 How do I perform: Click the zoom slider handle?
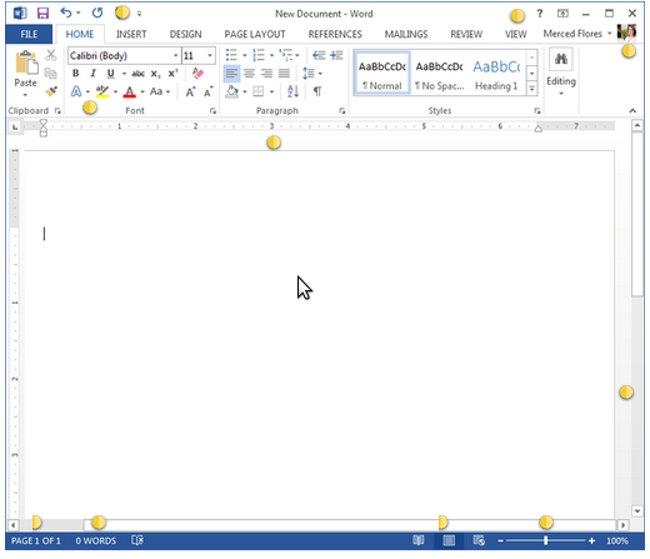click(x=546, y=540)
